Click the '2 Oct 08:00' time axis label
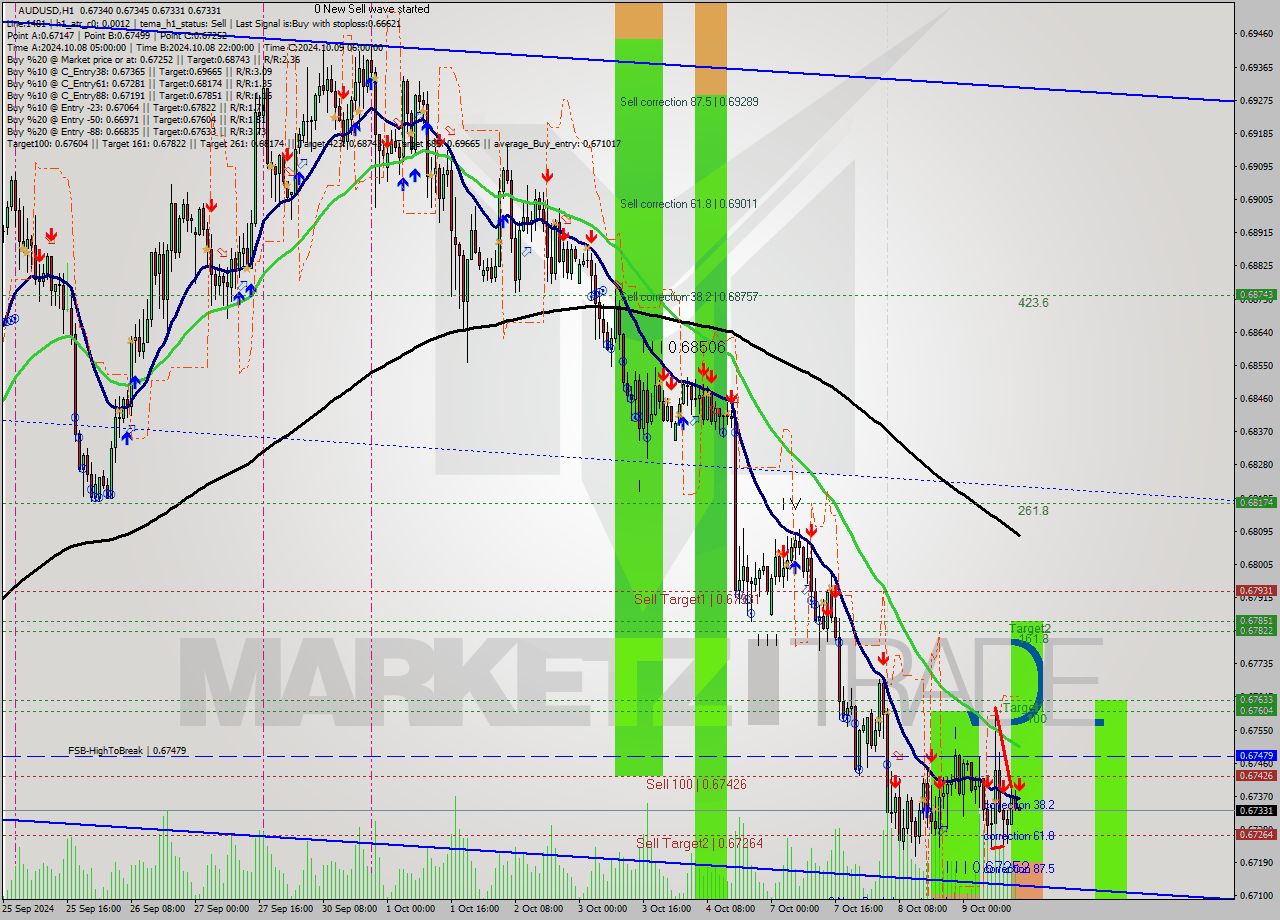The image size is (1280, 920). tap(540, 909)
